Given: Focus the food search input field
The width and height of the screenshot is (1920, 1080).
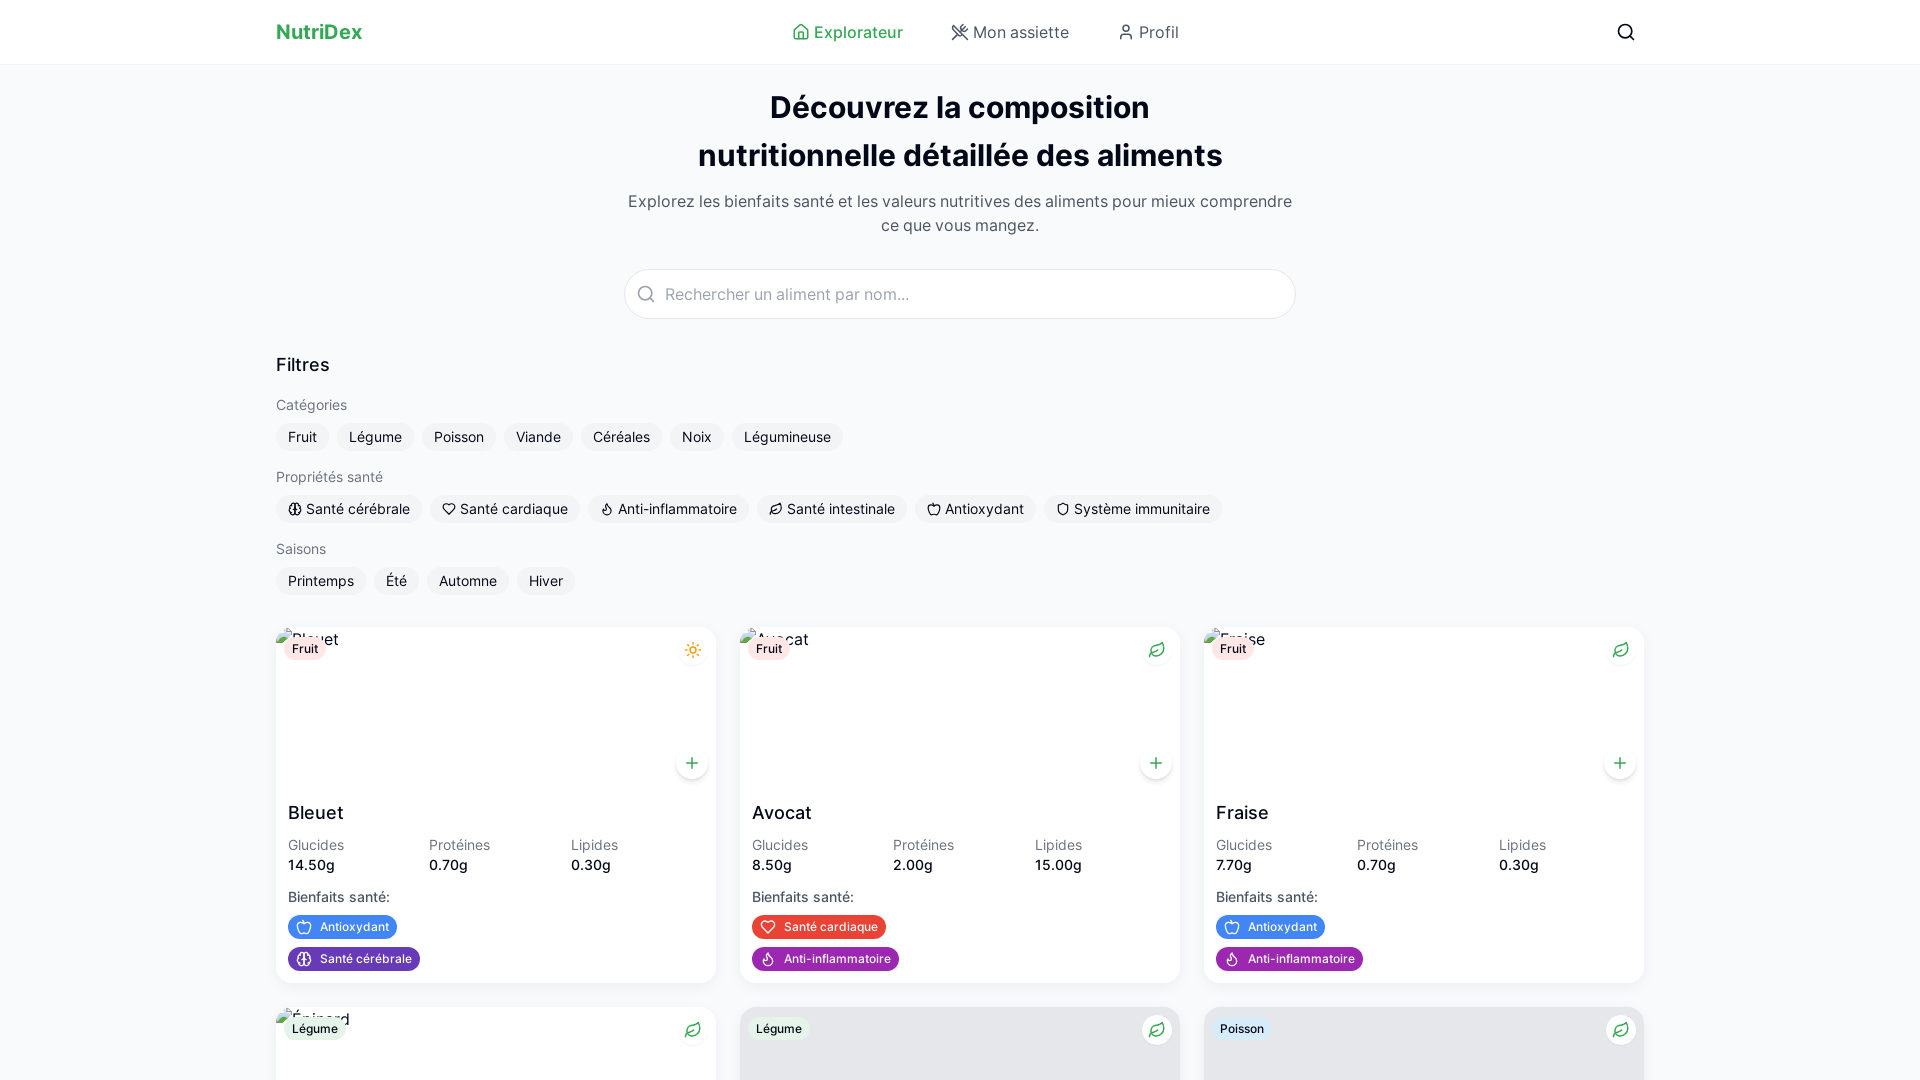Looking at the screenshot, I should pyautogui.click(x=960, y=294).
